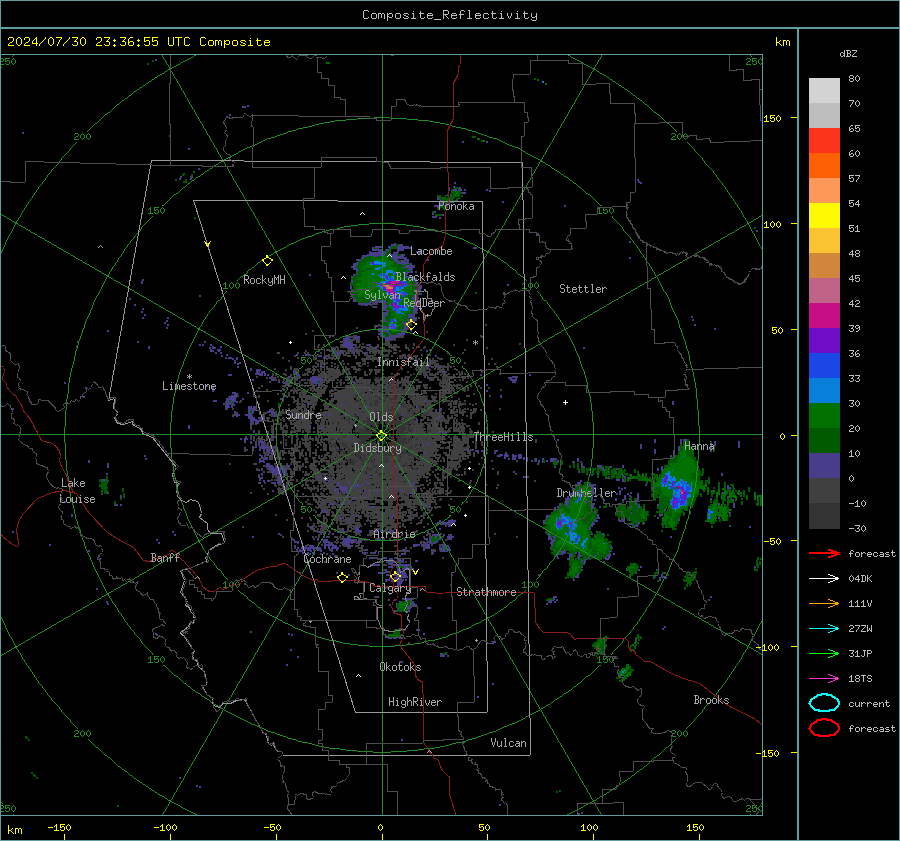The image size is (900, 841).
Task: Click the white asterisk east of Innisfail
Action: coord(475,343)
